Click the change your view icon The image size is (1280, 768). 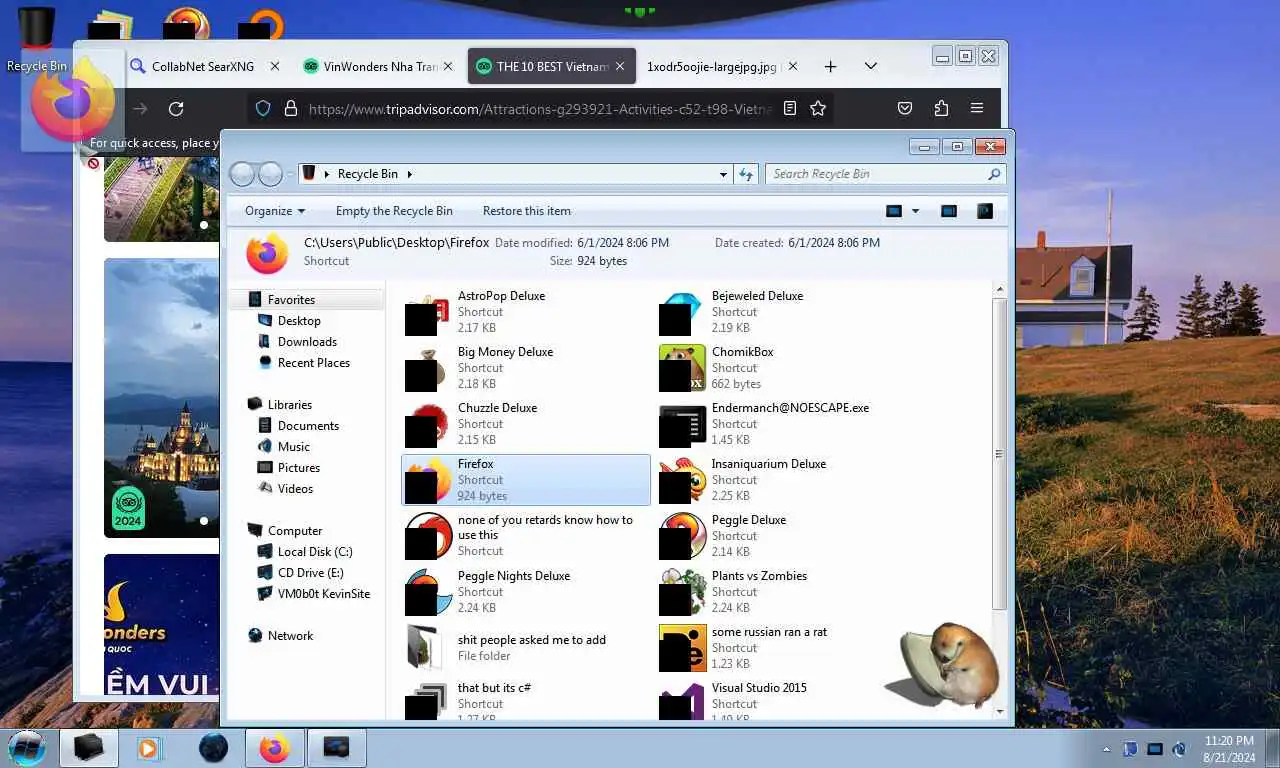click(x=894, y=211)
